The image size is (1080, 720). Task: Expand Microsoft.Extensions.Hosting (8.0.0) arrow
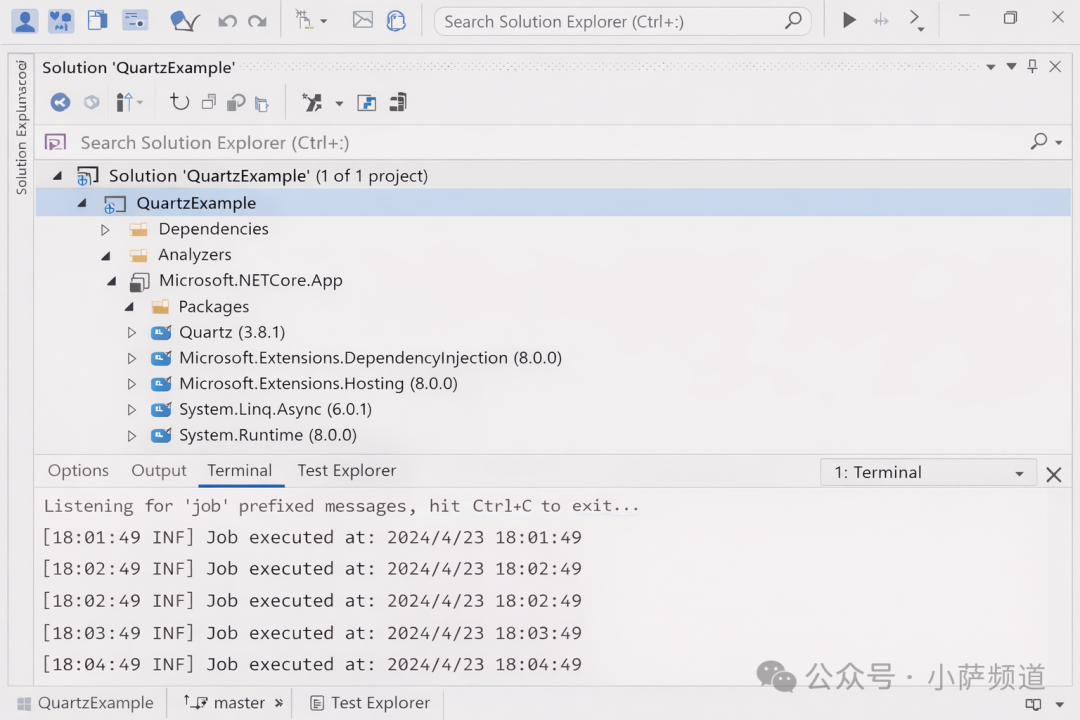(x=132, y=384)
